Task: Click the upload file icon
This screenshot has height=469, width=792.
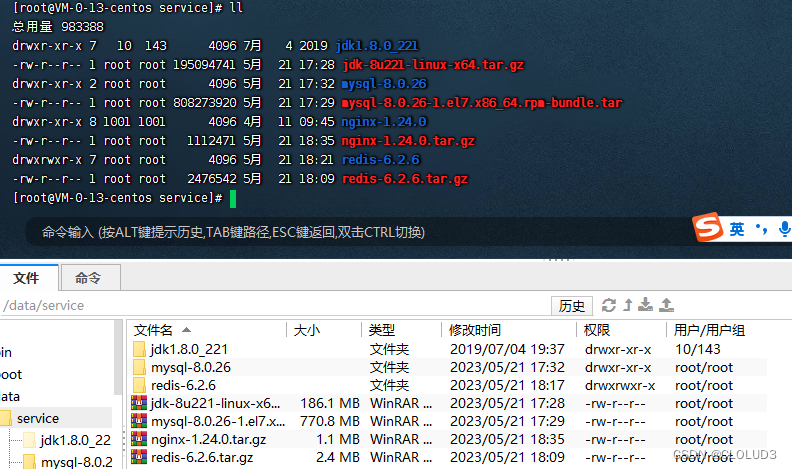Action: coord(666,304)
